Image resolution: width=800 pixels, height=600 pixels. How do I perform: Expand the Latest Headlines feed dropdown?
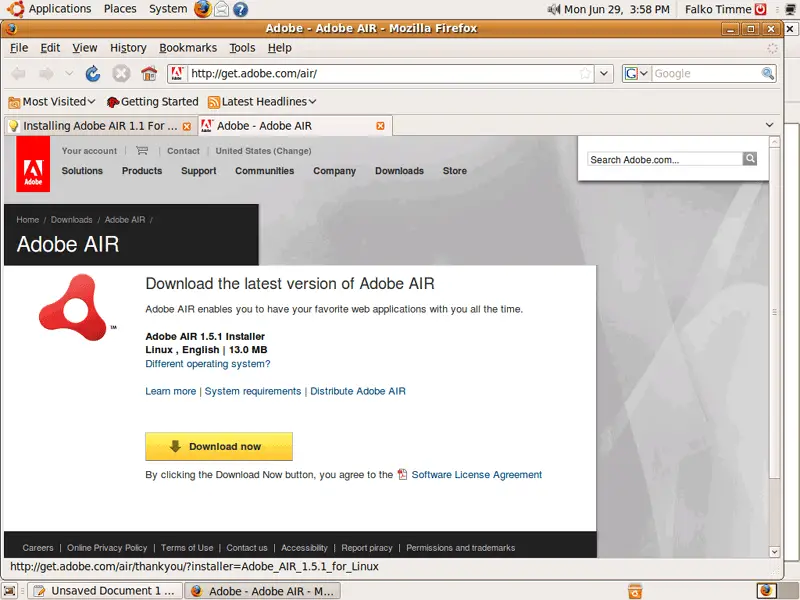[312, 102]
